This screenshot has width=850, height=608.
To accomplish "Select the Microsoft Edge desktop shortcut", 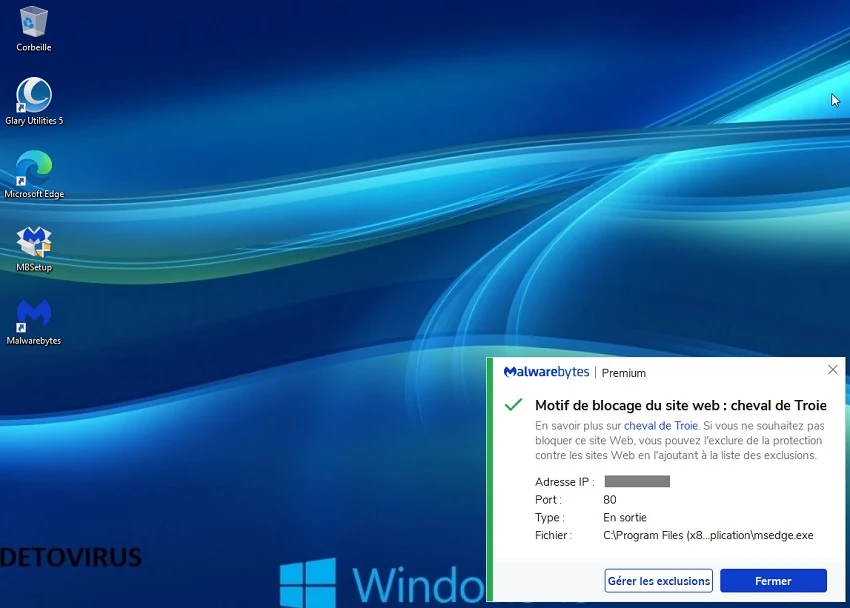I will click(x=34, y=174).
